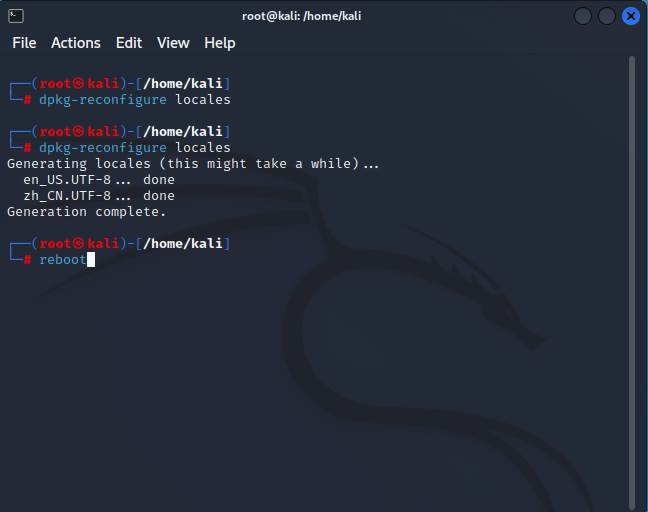Open the Help menu
This screenshot has height=512, width=648.
tap(219, 43)
